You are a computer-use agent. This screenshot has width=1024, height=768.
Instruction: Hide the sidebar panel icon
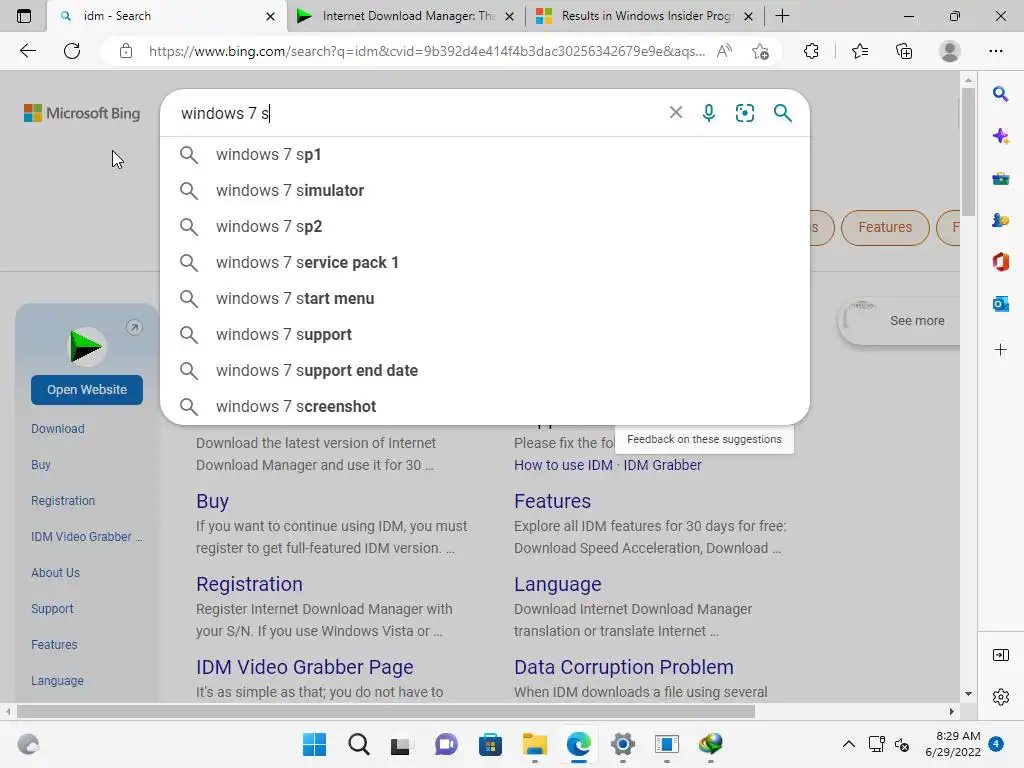click(x=1000, y=655)
